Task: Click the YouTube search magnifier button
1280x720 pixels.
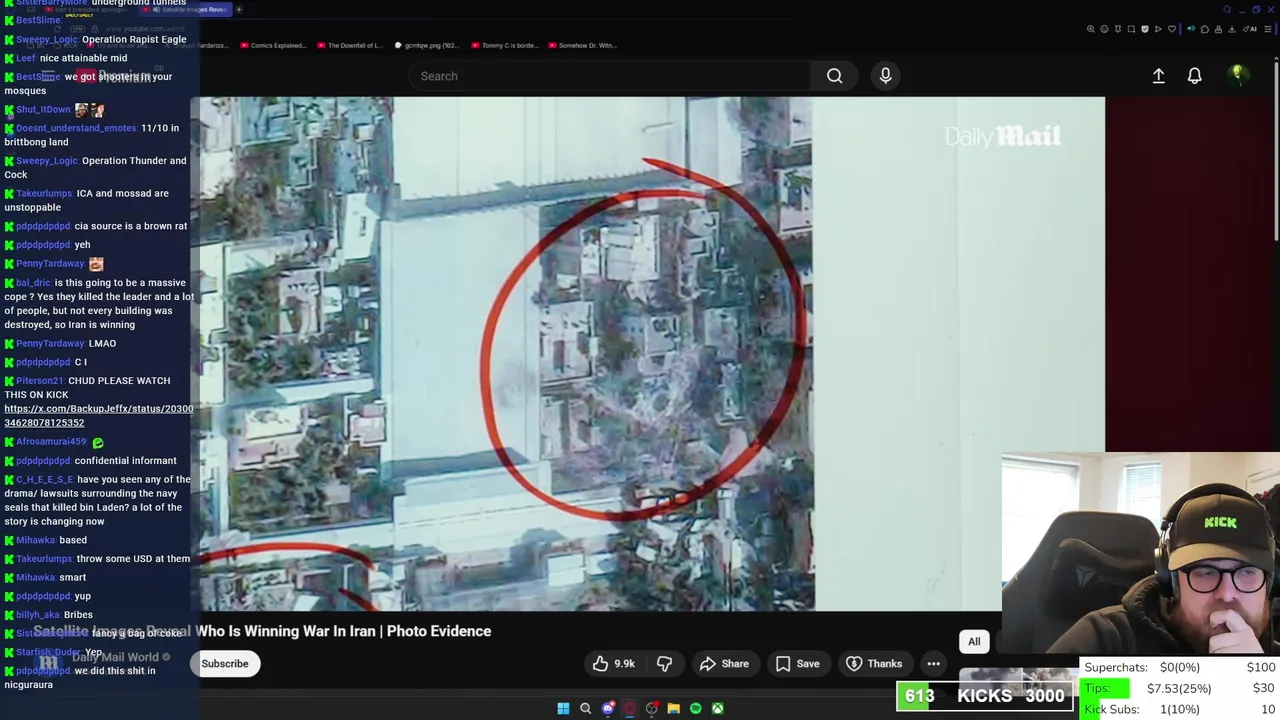Action: tap(834, 76)
